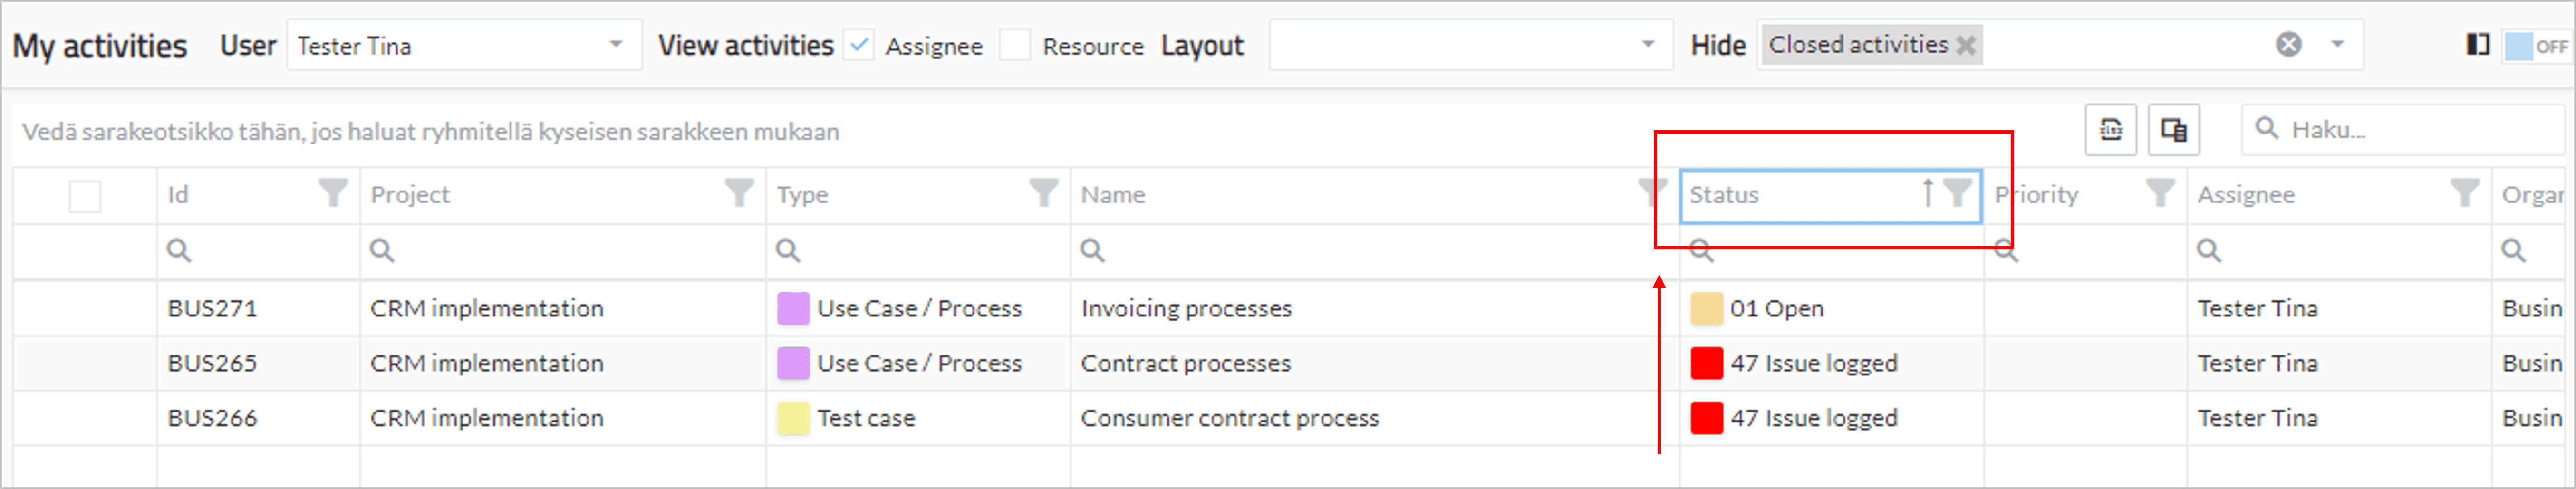The height and width of the screenshot is (489, 2576).
Task: Click the column chooser toolbar icon
Action: coord(2173,130)
